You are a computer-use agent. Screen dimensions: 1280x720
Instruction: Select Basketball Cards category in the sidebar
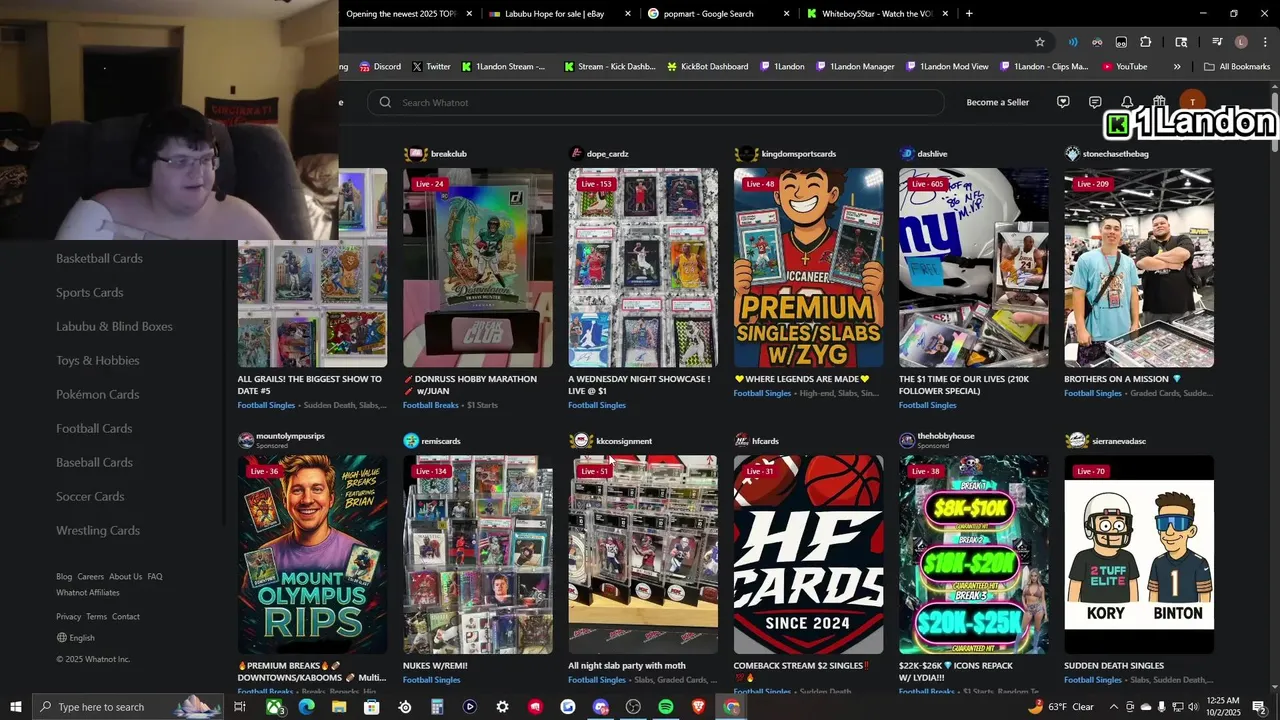pyautogui.click(x=99, y=258)
